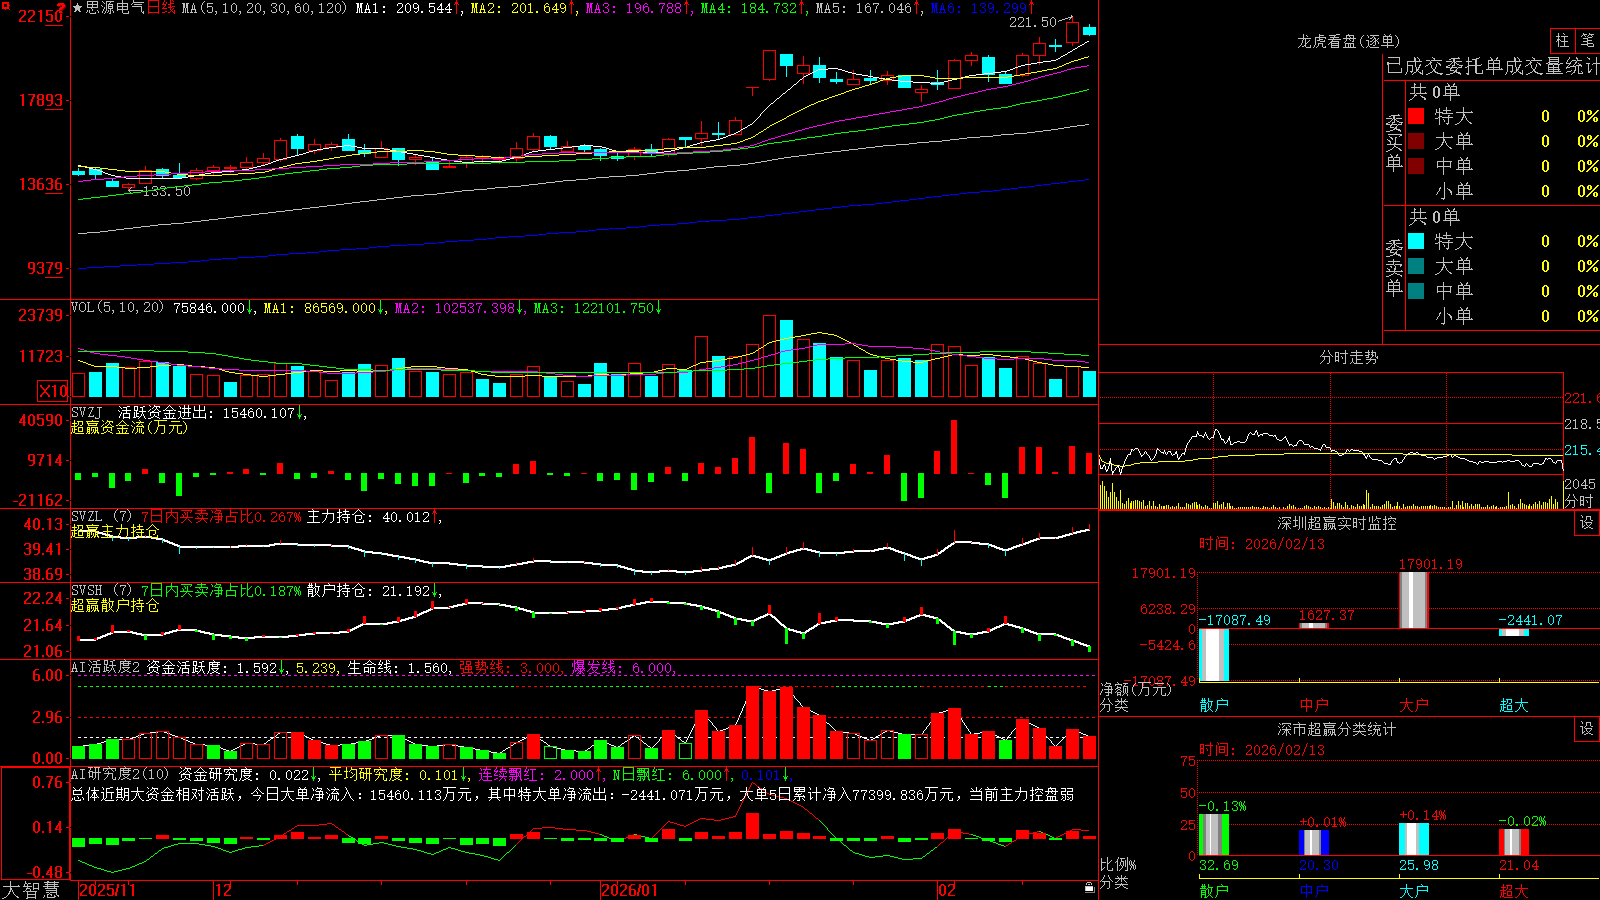
Task: Click the 133.50 low price label
Action: coord(166,191)
